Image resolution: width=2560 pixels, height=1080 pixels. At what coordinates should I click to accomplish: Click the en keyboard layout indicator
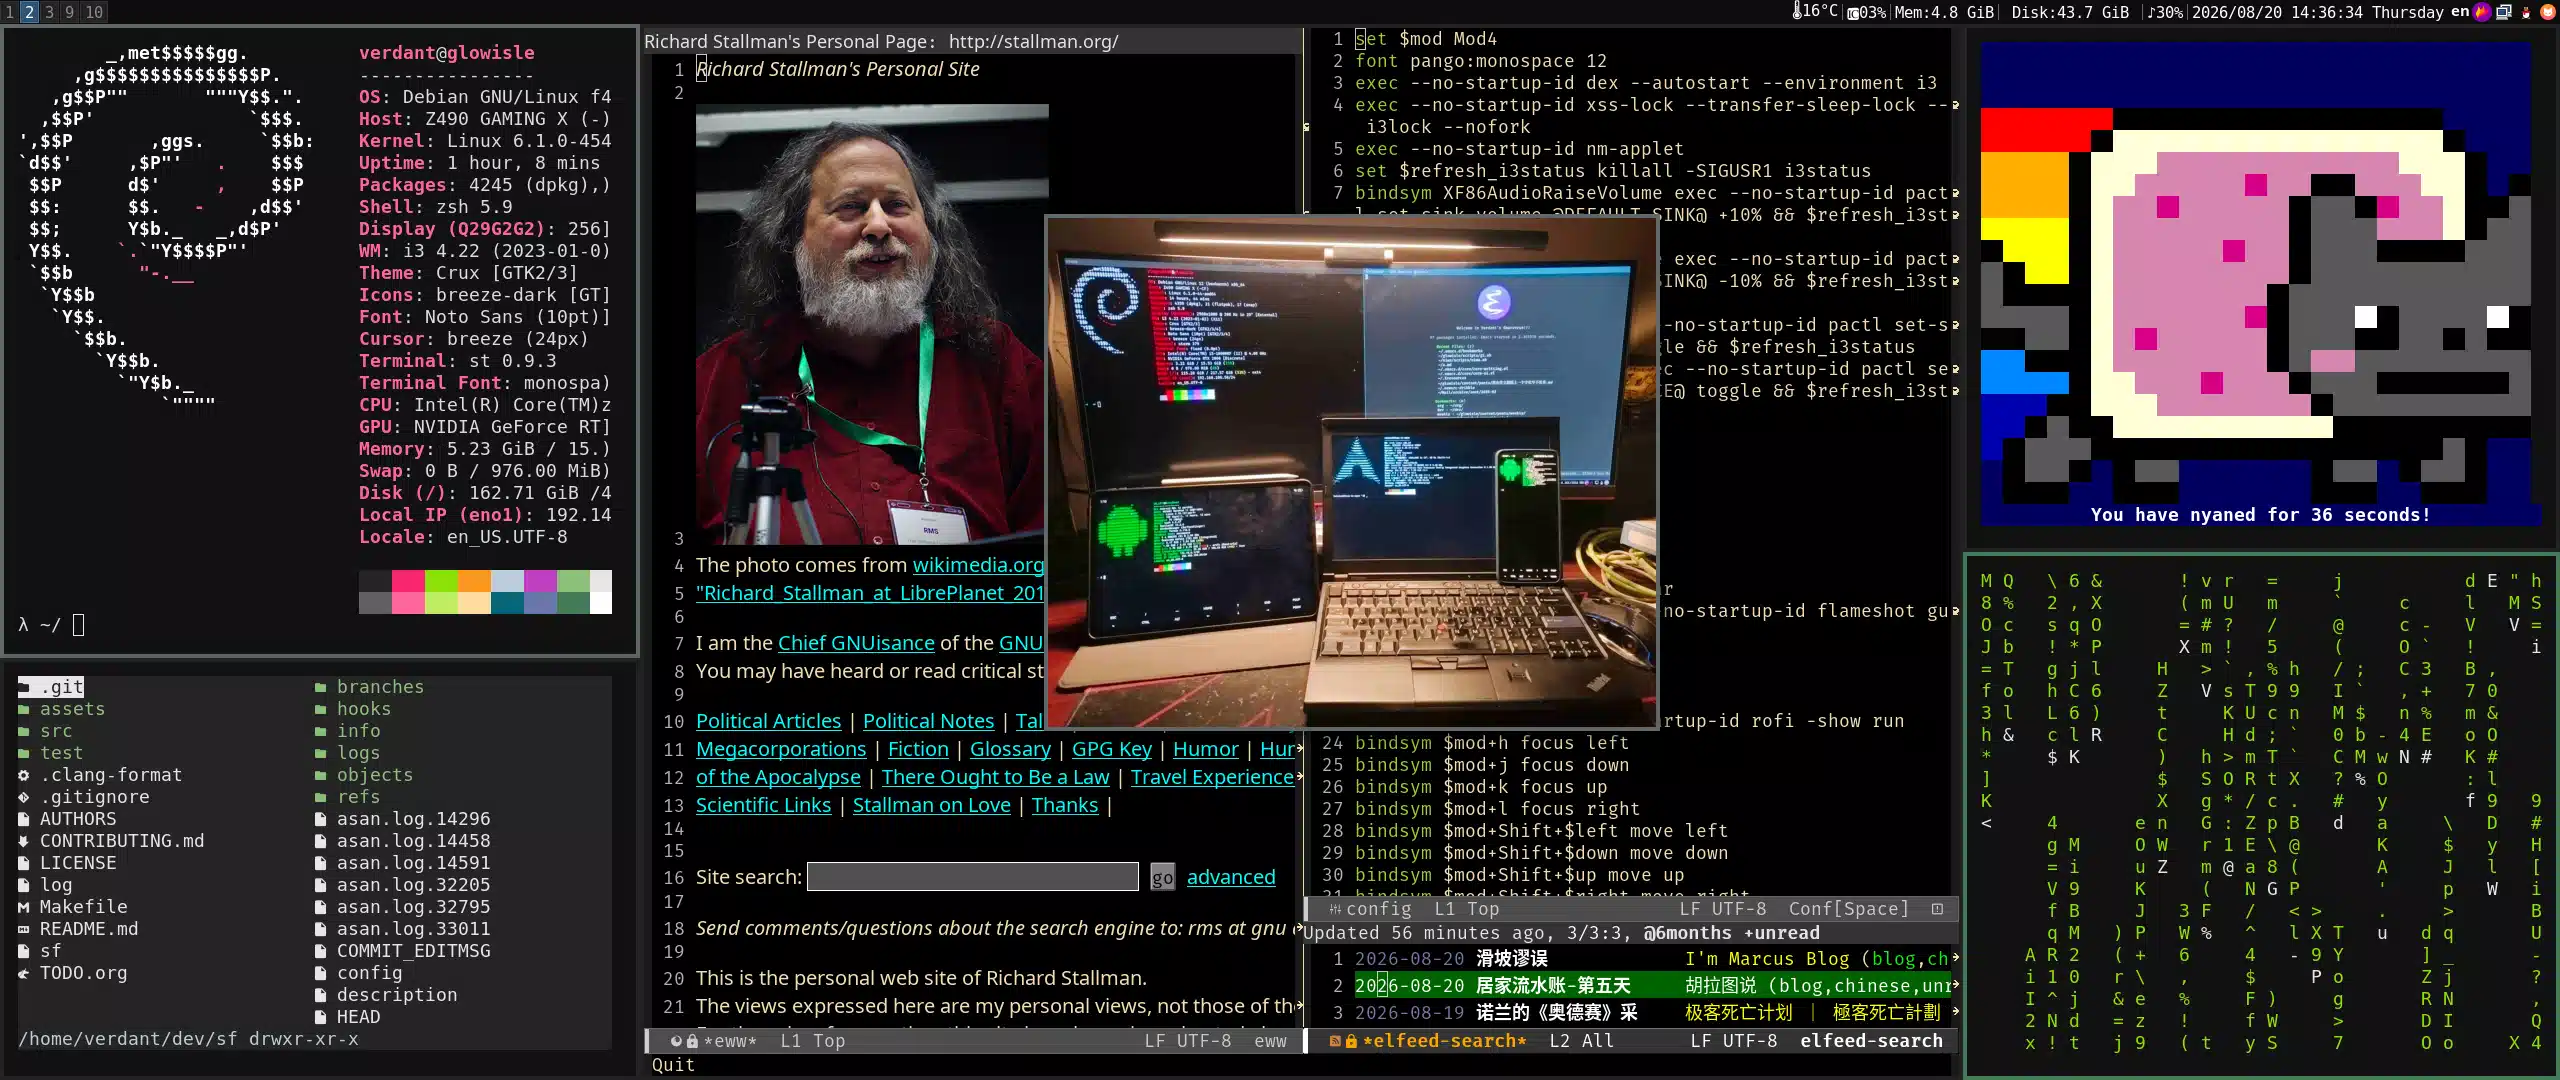(x=2460, y=12)
